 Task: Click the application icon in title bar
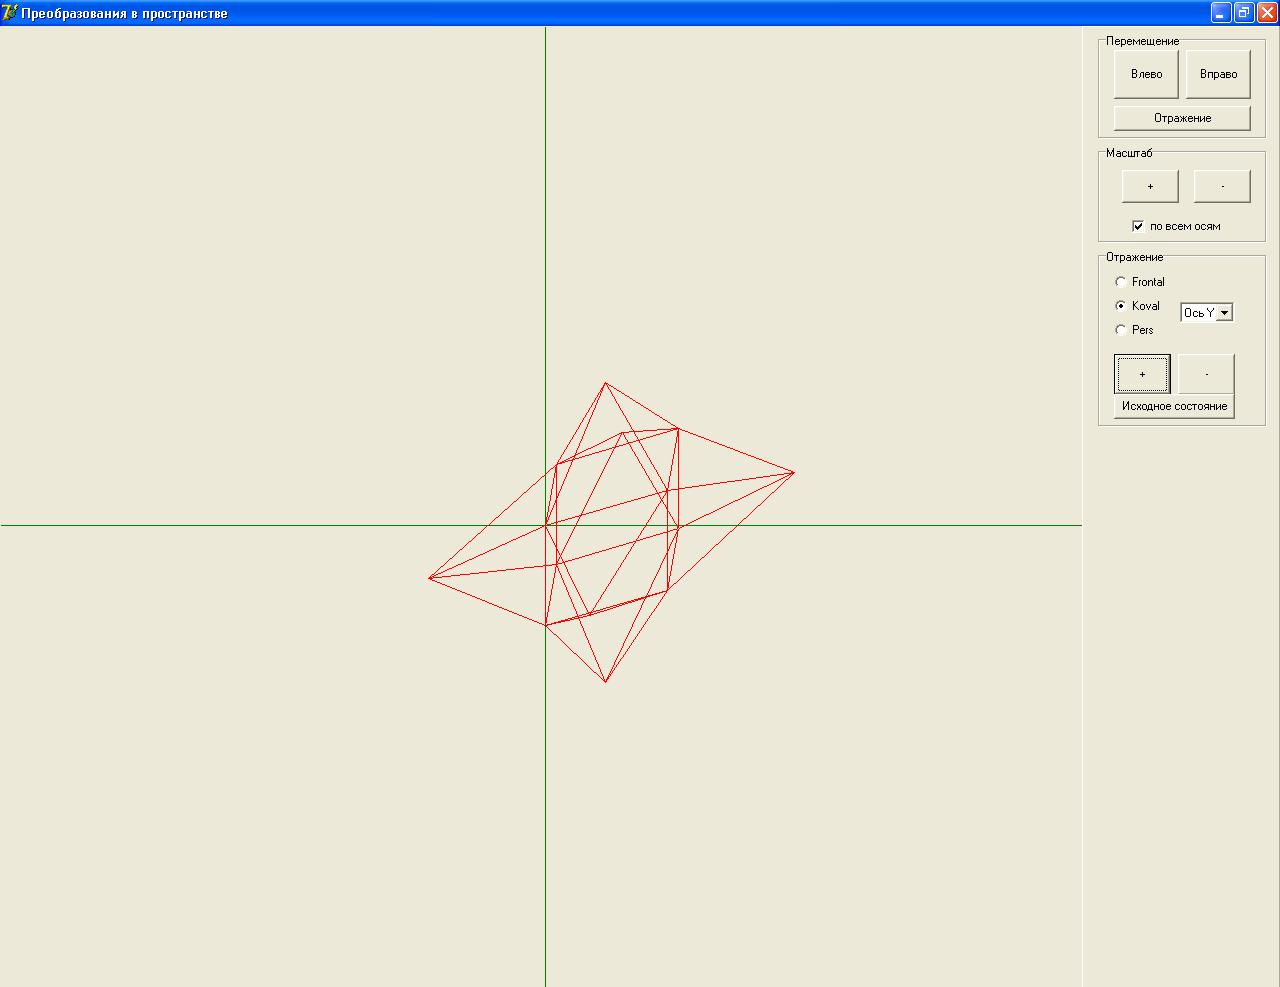point(10,13)
